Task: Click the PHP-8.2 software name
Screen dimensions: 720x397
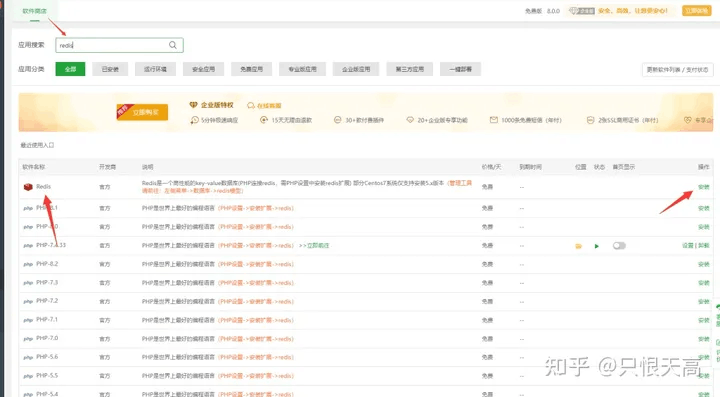Action: click(x=47, y=264)
